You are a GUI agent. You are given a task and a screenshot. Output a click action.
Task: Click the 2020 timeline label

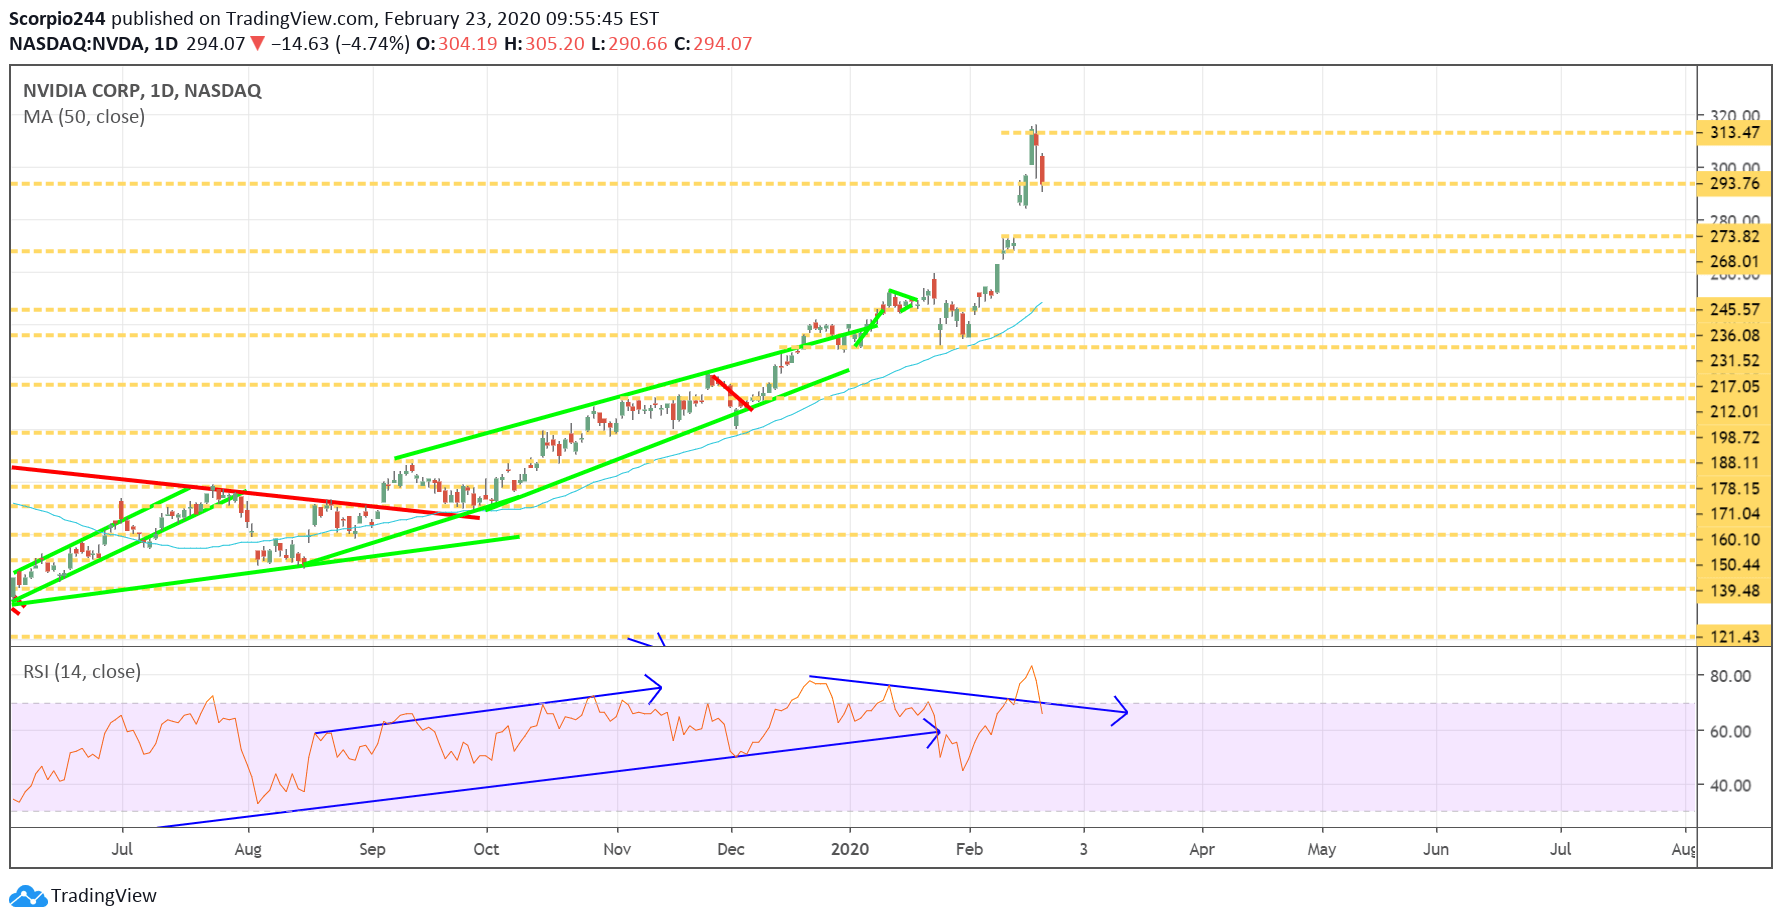coord(850,849)
